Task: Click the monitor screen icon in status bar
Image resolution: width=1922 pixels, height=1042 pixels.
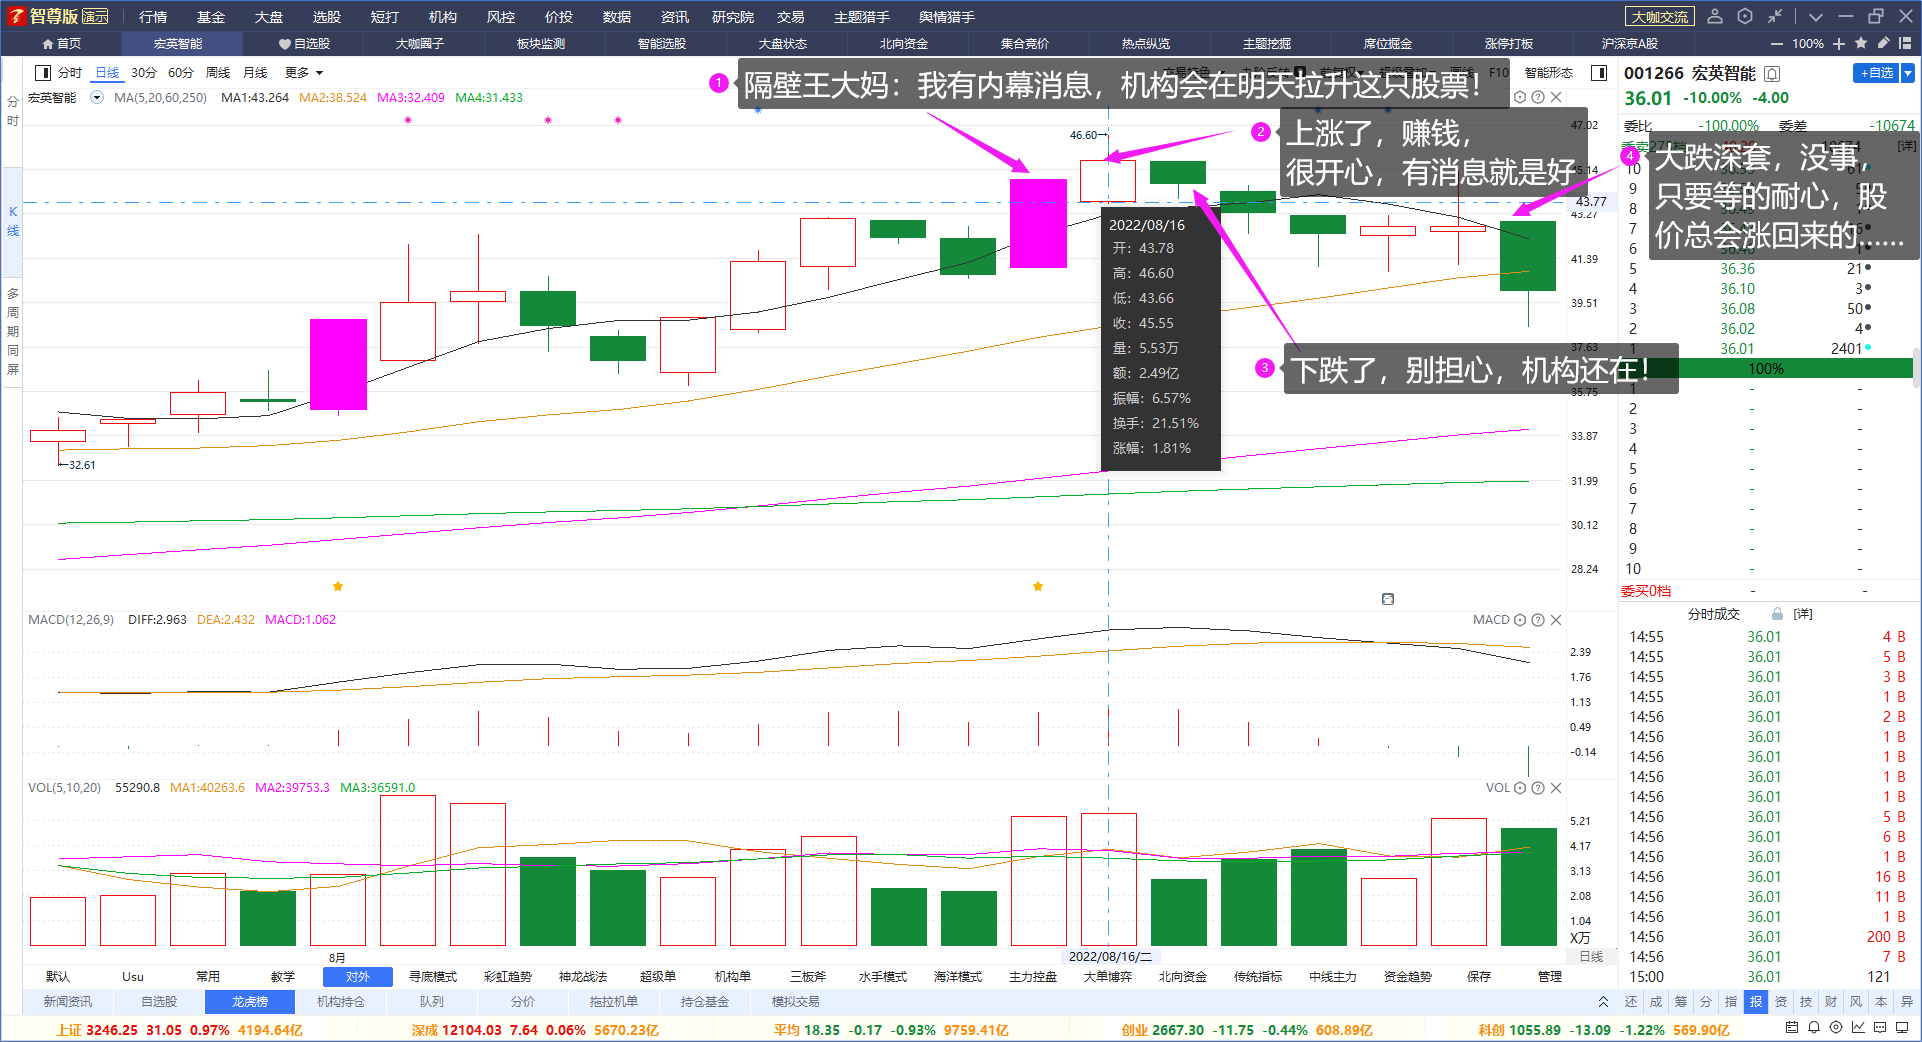Action: 1903,1028
